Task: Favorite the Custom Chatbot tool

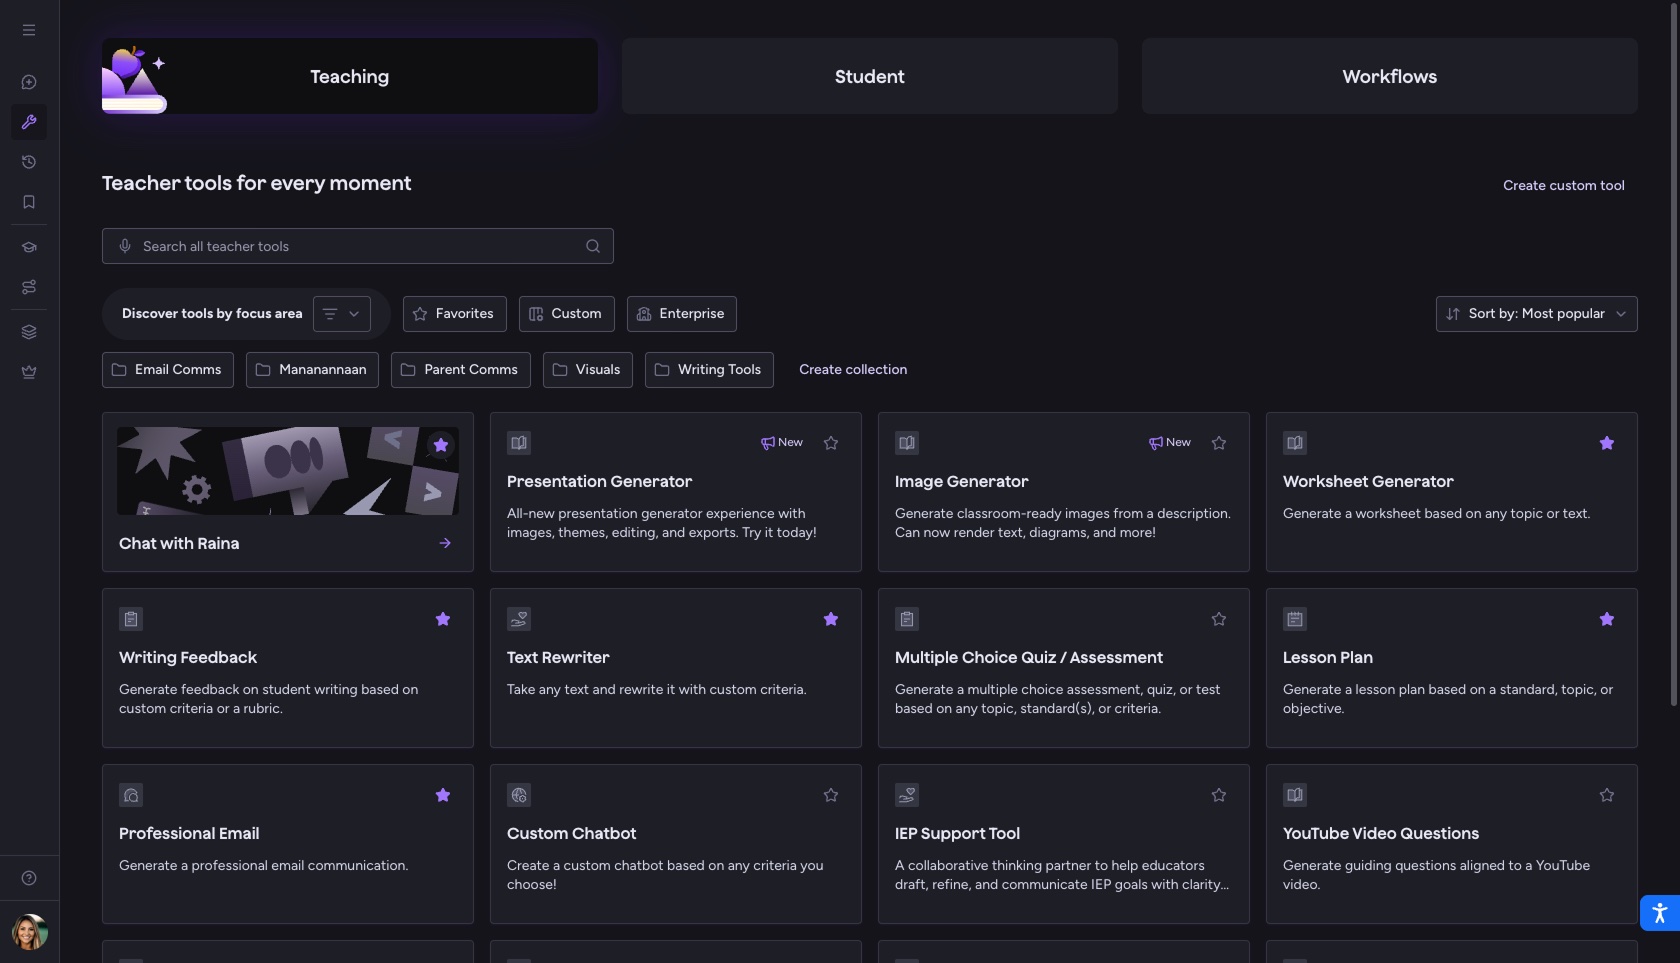Action: click(831, 795)
